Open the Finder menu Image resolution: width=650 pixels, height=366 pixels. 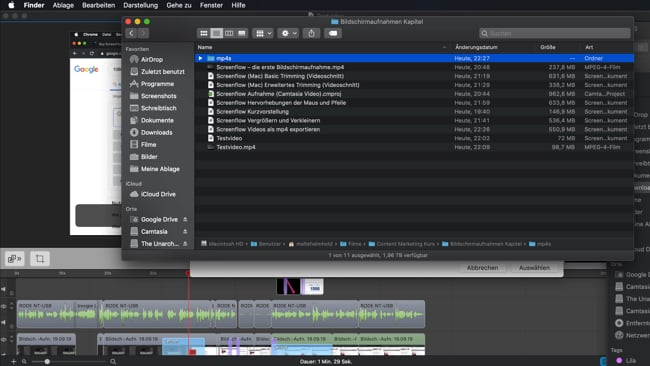click(x=34, y=5)
